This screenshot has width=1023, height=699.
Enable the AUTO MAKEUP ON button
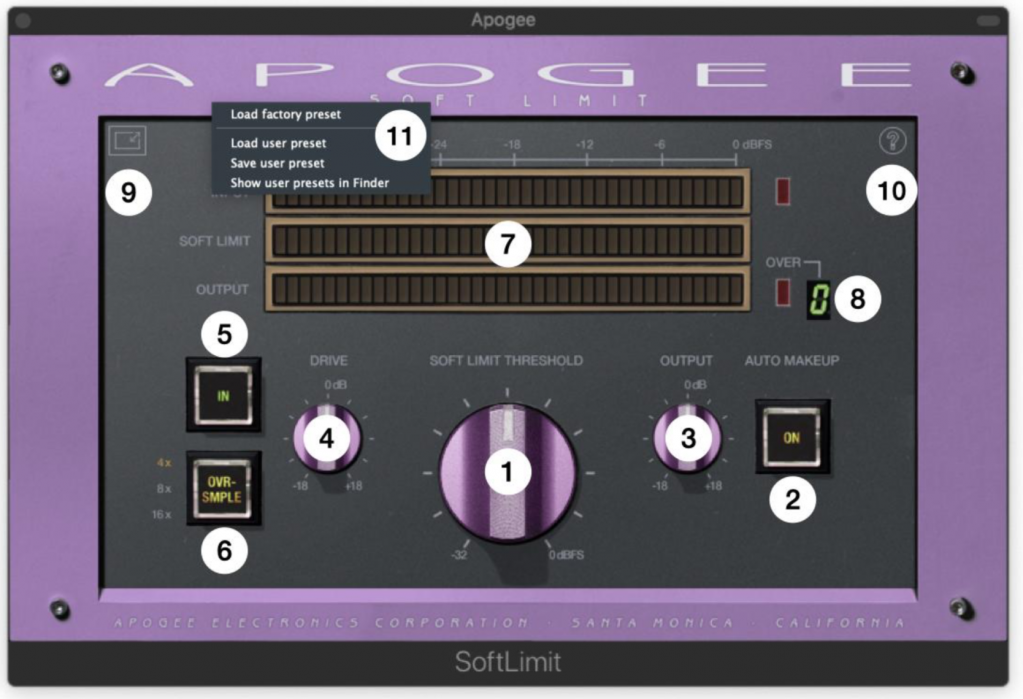click(793, 437)
